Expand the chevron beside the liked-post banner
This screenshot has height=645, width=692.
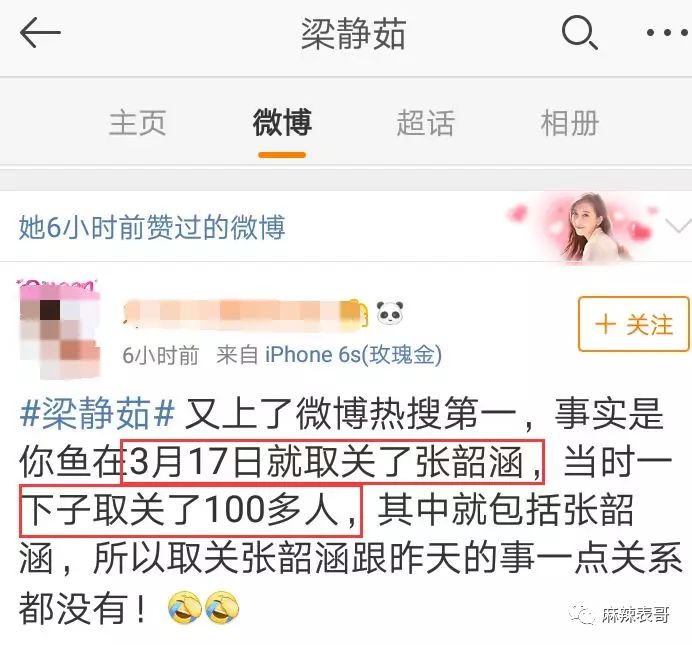pyautogui.click(x=678, y=226)
